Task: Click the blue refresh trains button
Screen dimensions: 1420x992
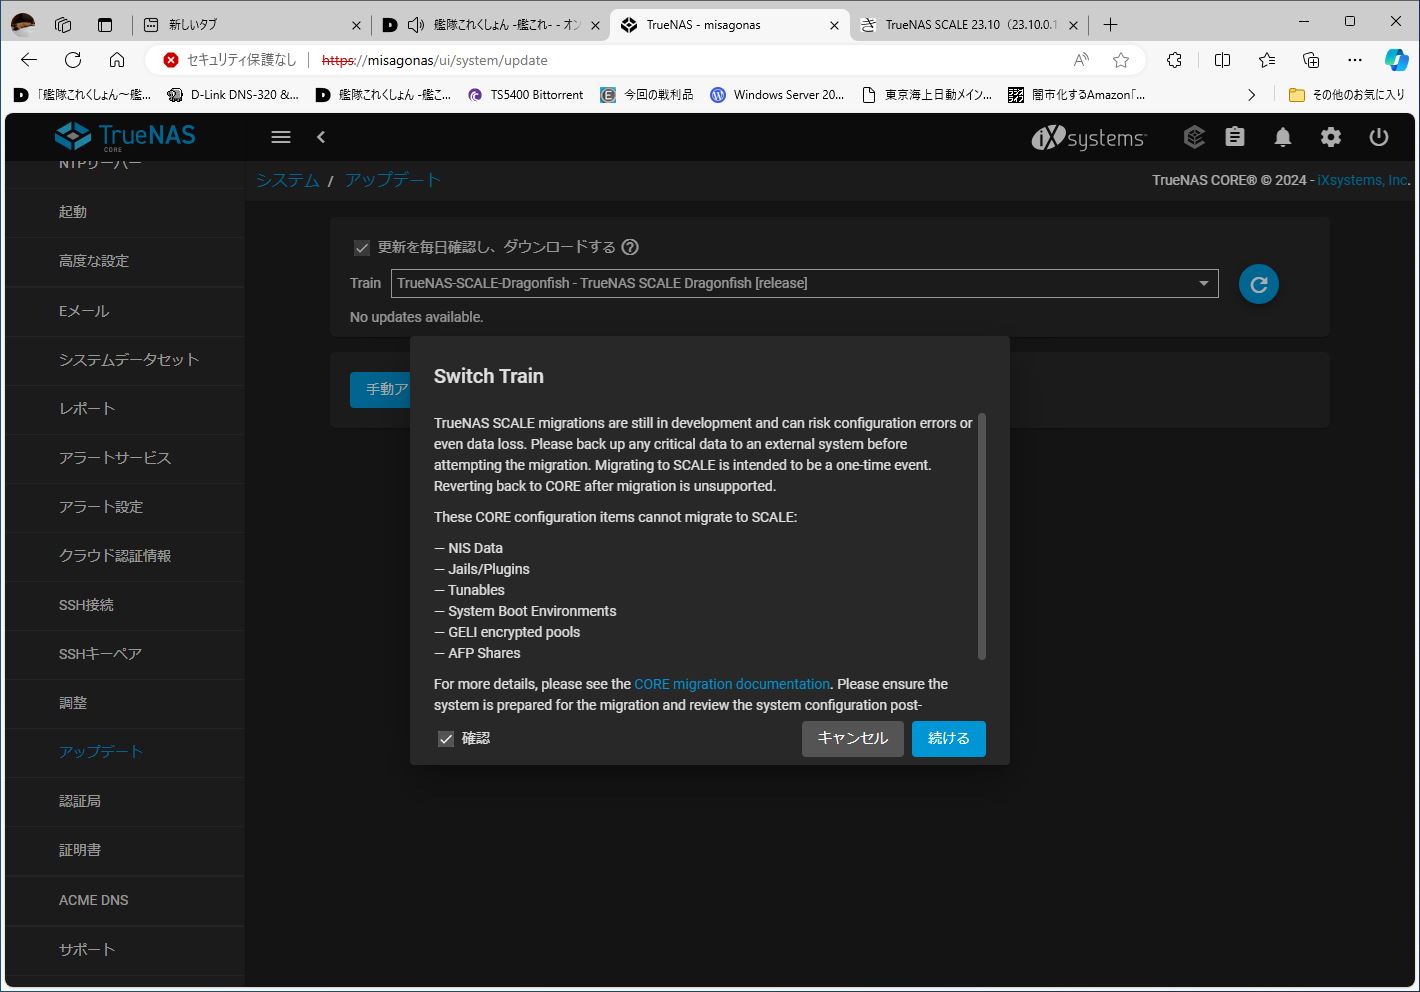Action: click(1259, 284)
